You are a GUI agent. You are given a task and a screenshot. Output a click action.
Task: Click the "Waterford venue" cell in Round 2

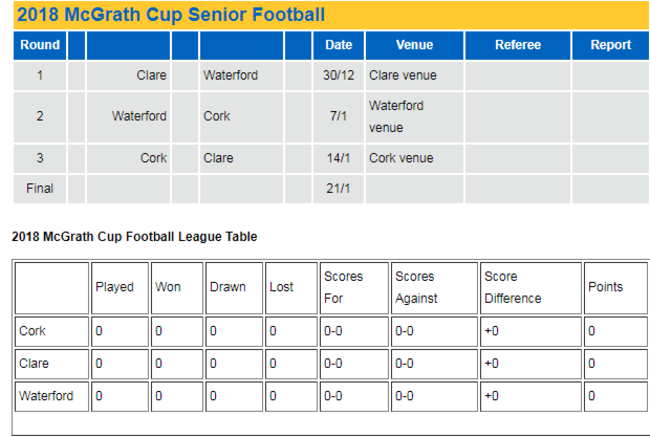397,116
